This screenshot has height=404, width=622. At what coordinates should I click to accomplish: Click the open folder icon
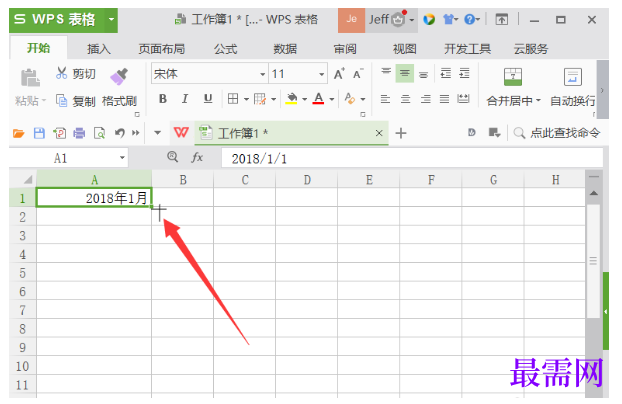pyautogui.click(x=19, y=133)
